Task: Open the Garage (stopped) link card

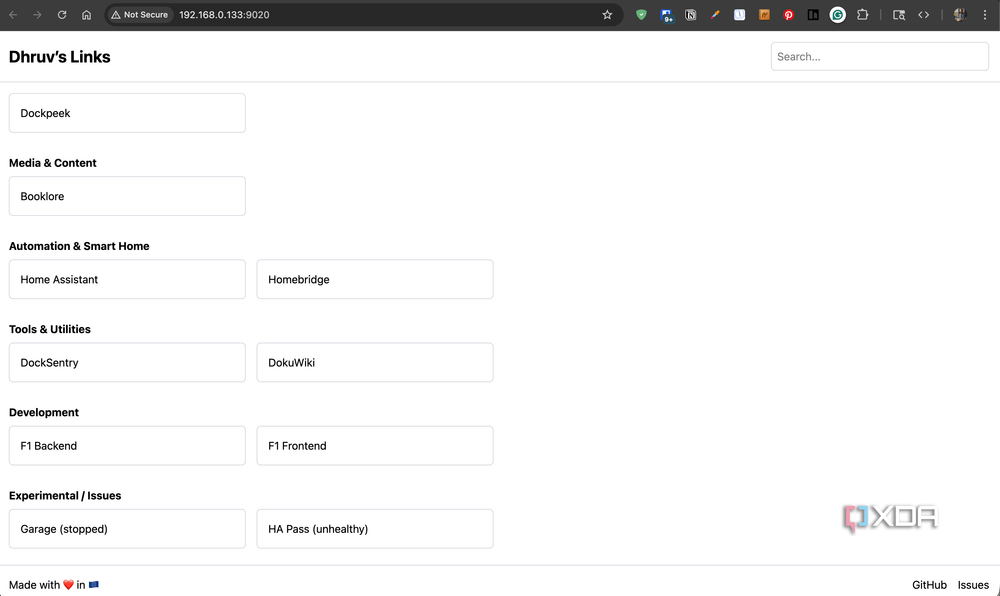Action: click(x=127, y=528)
